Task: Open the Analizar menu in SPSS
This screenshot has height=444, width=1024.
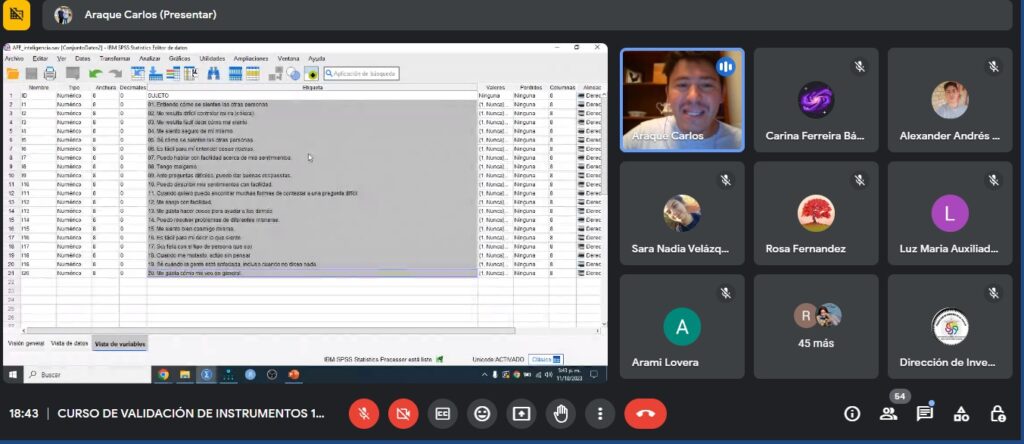Action: (x=150, y=59)
